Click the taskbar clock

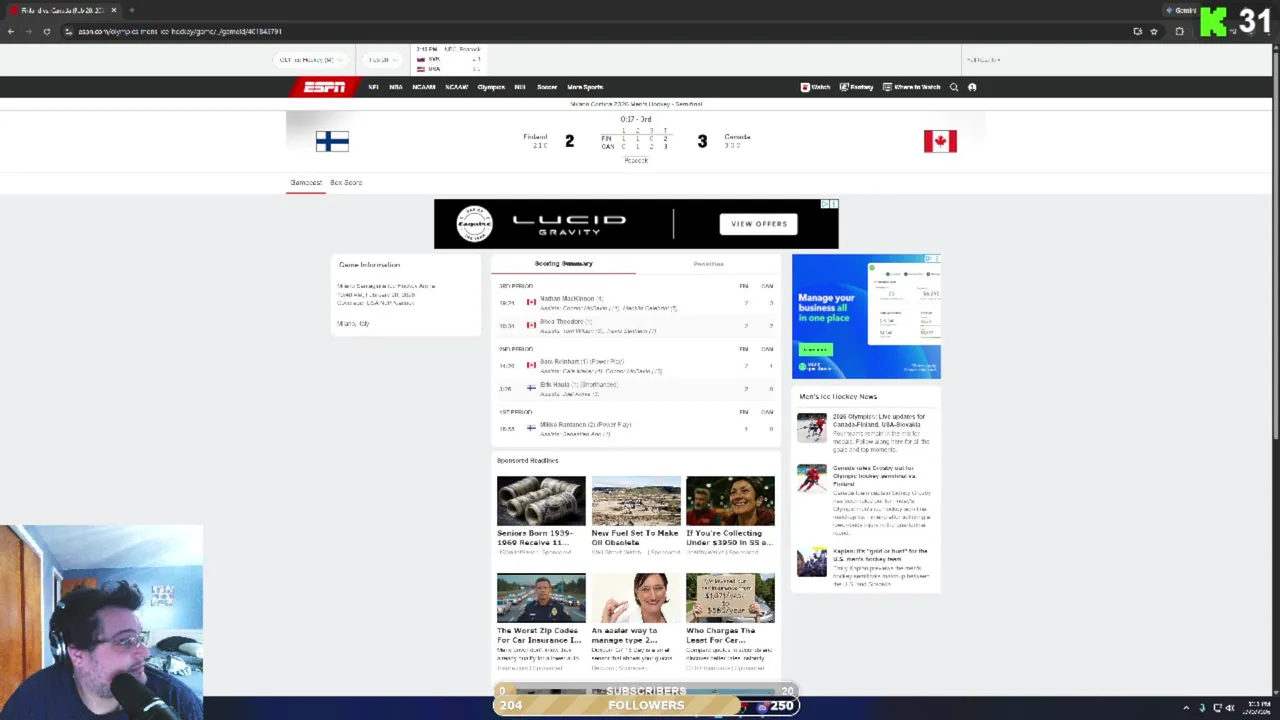click(x=1258, y=708)
